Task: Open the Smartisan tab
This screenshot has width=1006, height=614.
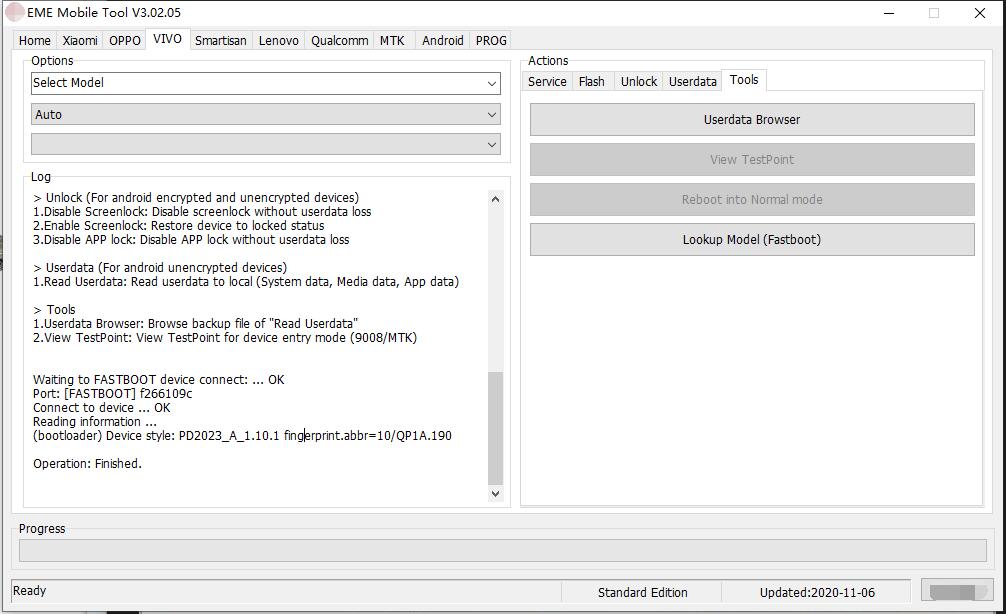Action: coord(221,40)
